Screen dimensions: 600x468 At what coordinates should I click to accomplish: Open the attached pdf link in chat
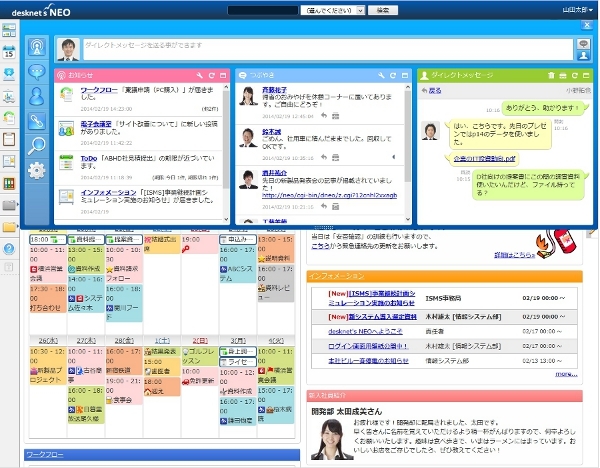(x=484, y=158)
